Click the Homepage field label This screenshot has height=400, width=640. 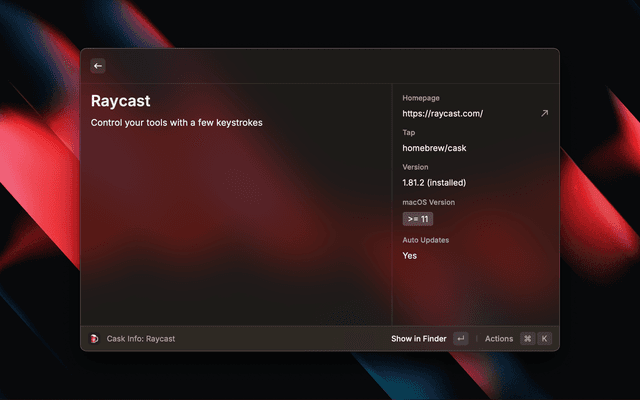(x=422, y=98)
